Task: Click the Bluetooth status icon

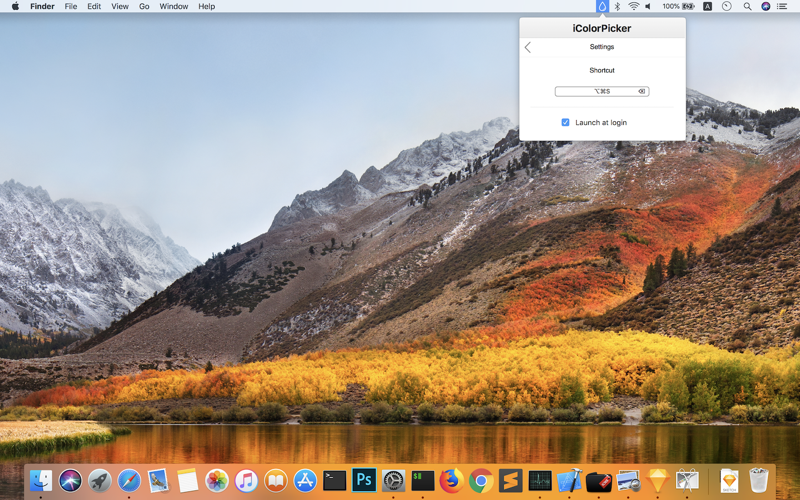Action: pyautogui.click(x=617, y=6)
